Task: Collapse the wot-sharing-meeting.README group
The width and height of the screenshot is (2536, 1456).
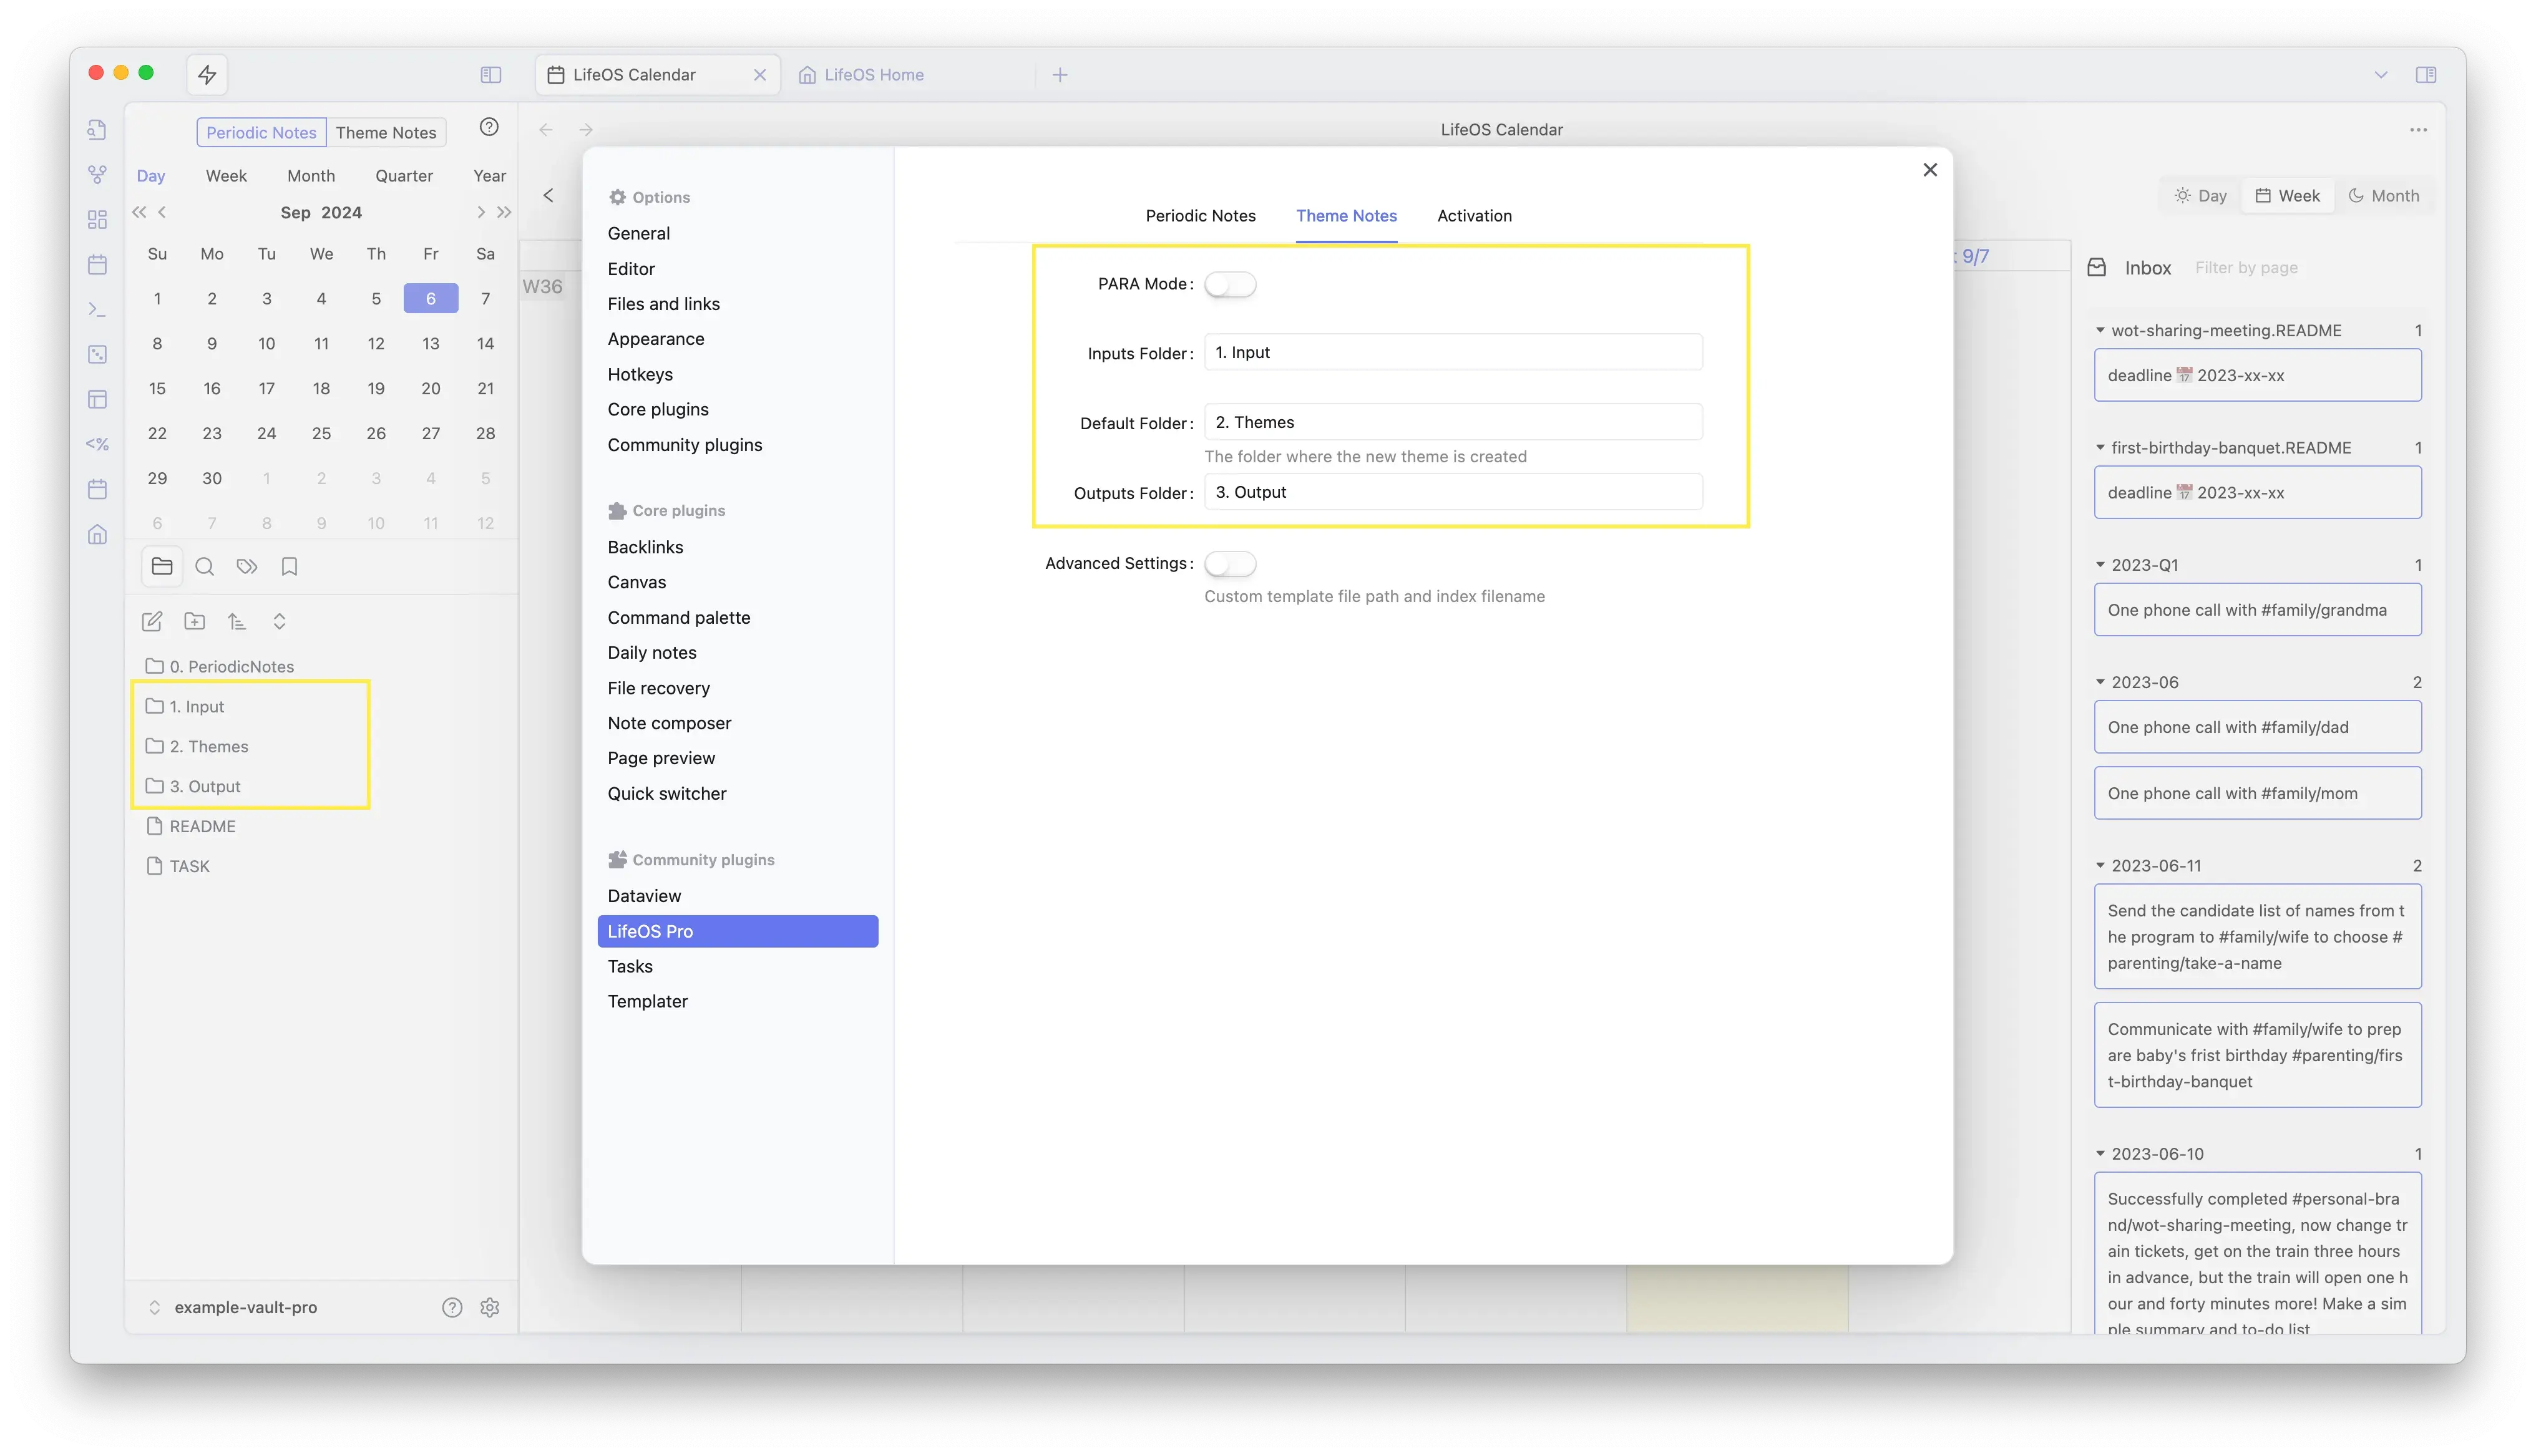Action: tap(2100, 330)
